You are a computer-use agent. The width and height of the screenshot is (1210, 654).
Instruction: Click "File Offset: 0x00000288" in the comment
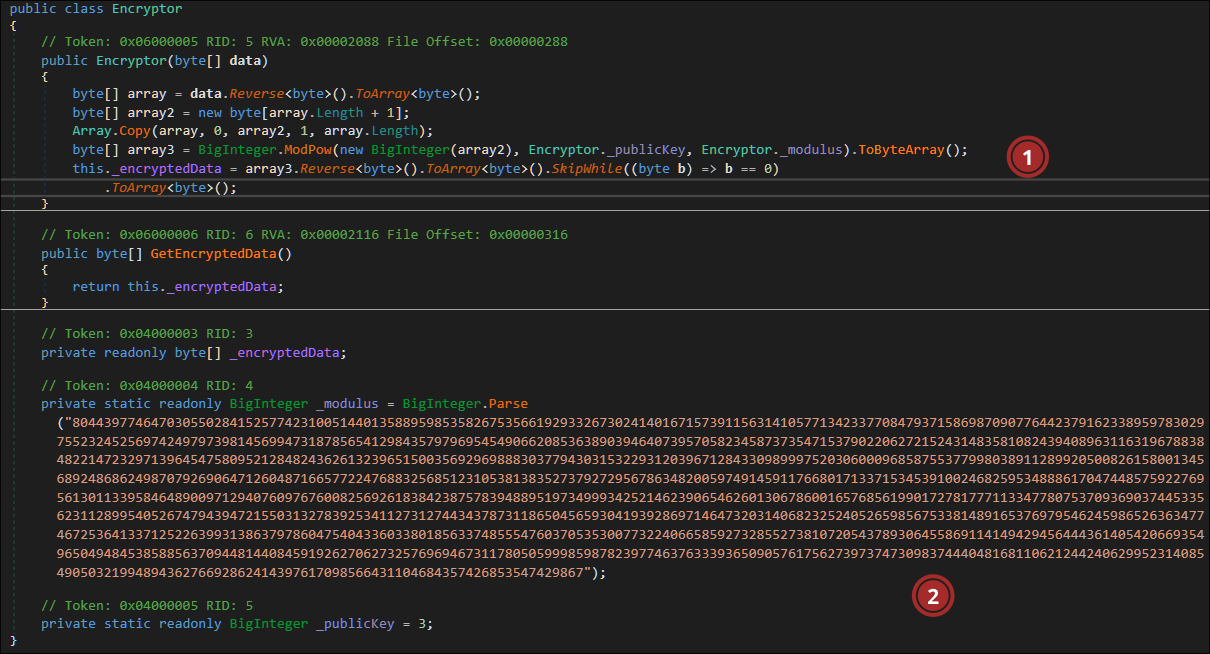(x=476, y=42)
